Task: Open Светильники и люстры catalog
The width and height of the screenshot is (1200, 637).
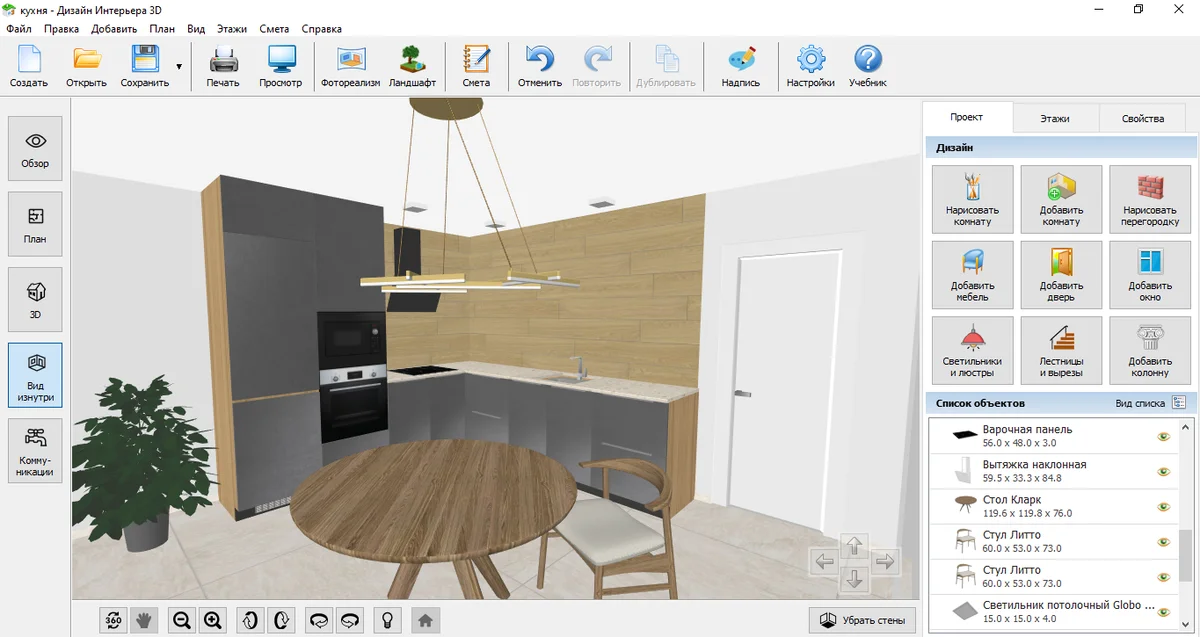Action: tap(972, 350)
